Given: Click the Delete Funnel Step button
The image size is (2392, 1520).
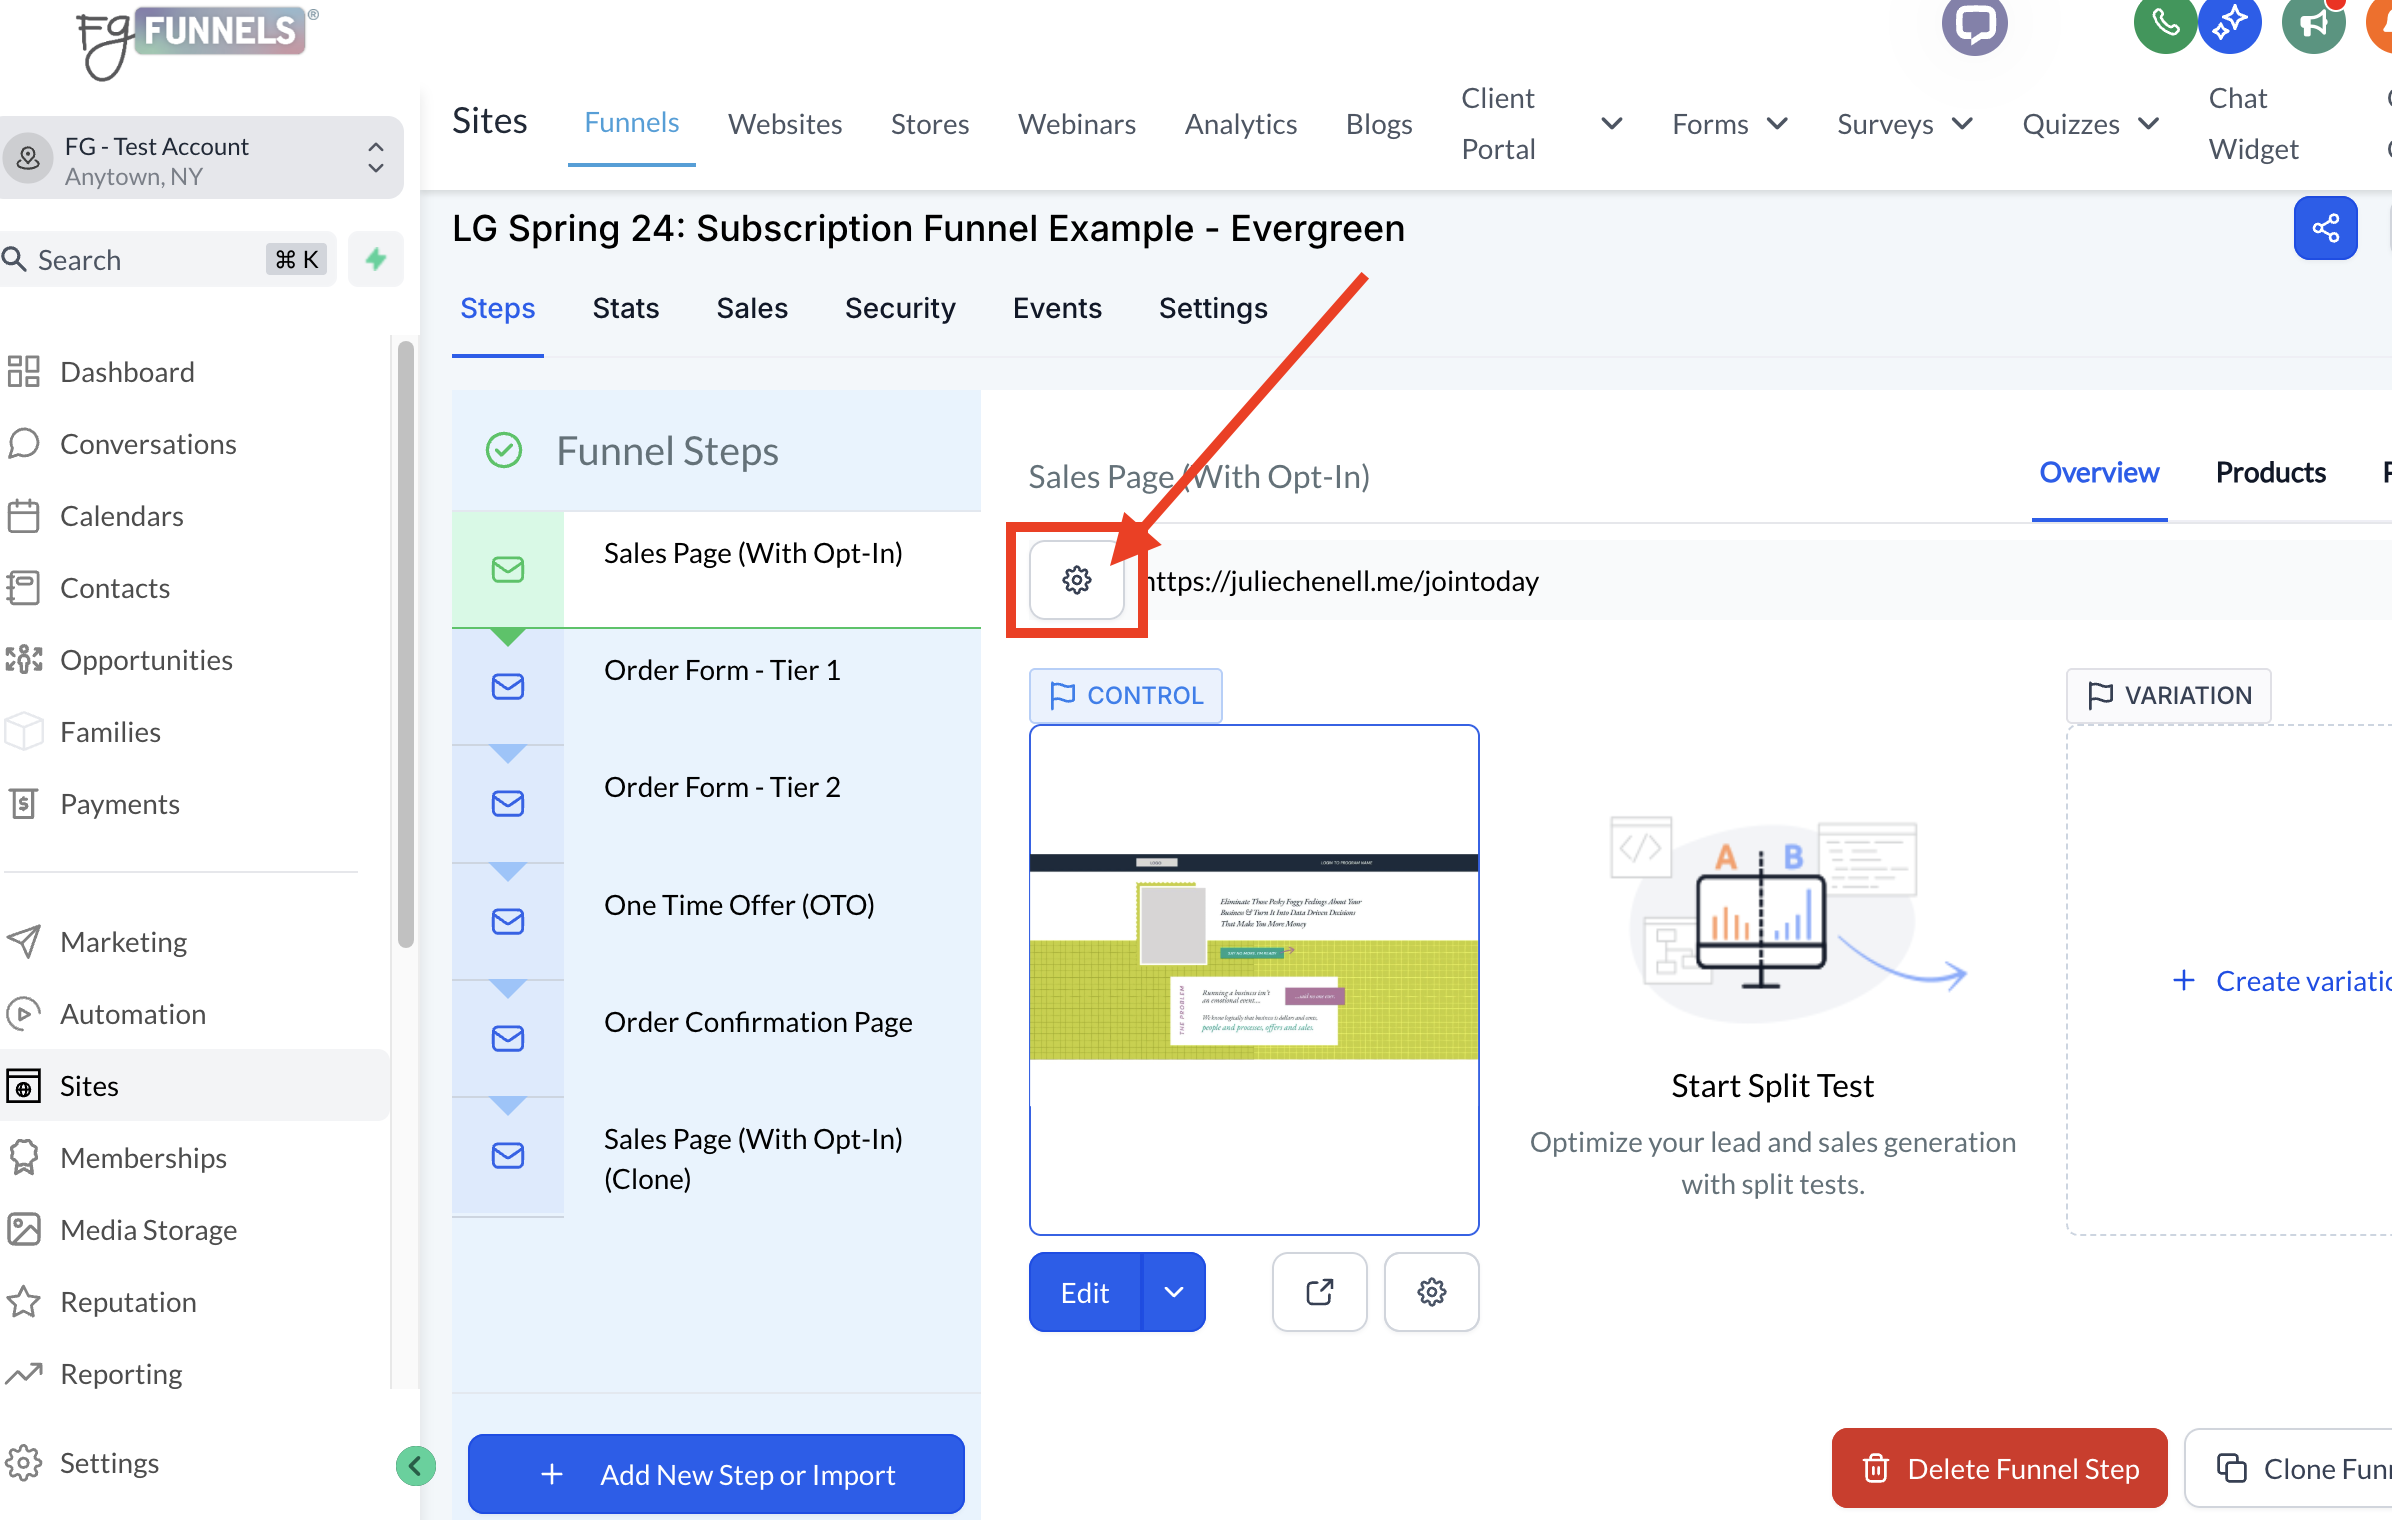Looking at the screenshot, I should coord(1999,1468).
